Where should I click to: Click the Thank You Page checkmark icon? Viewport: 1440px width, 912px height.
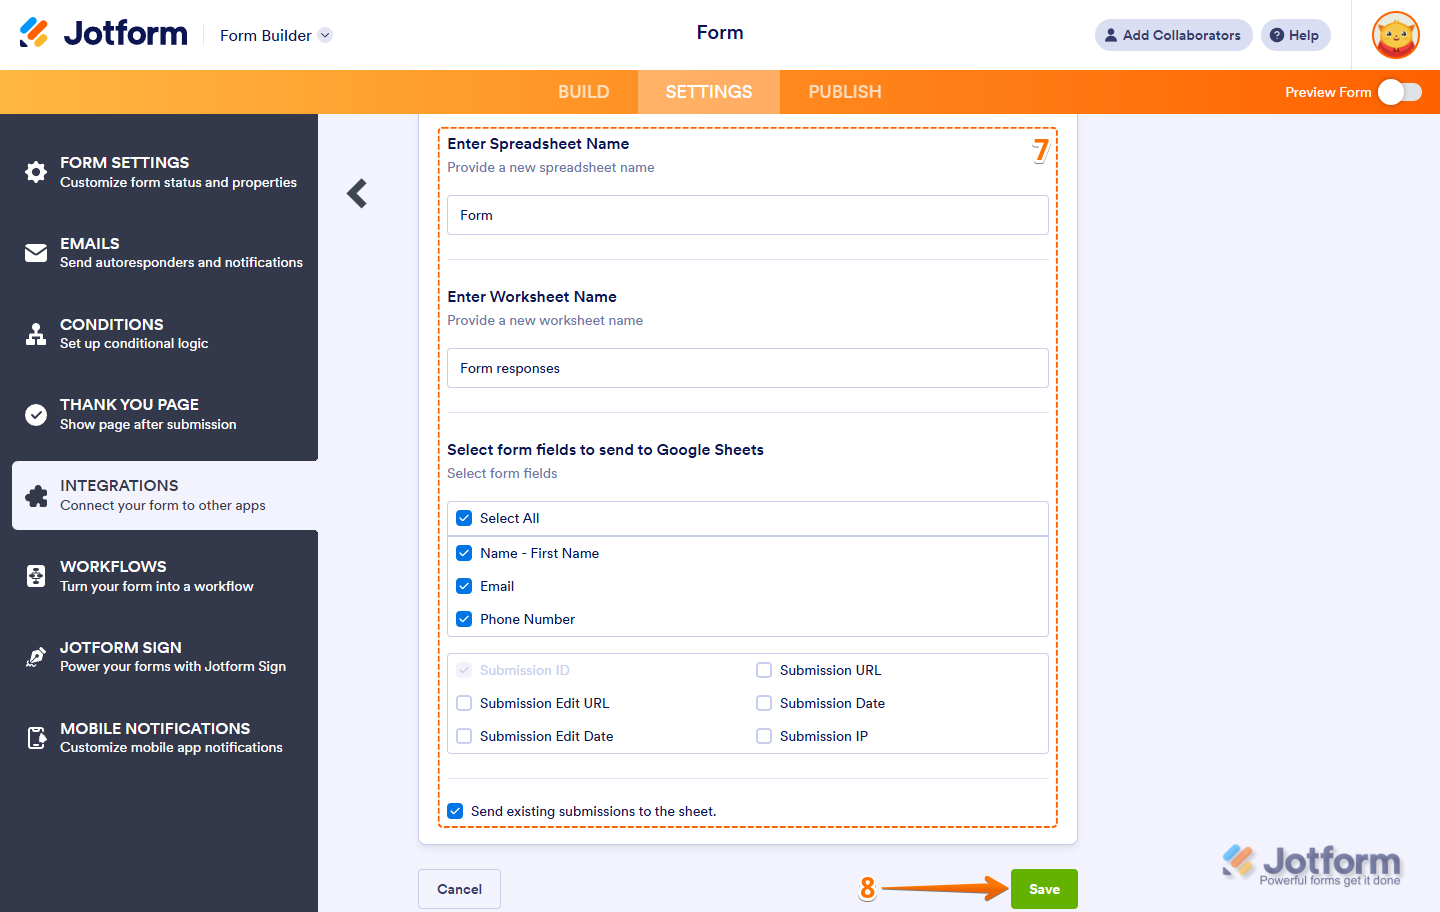tap(36, 415)
